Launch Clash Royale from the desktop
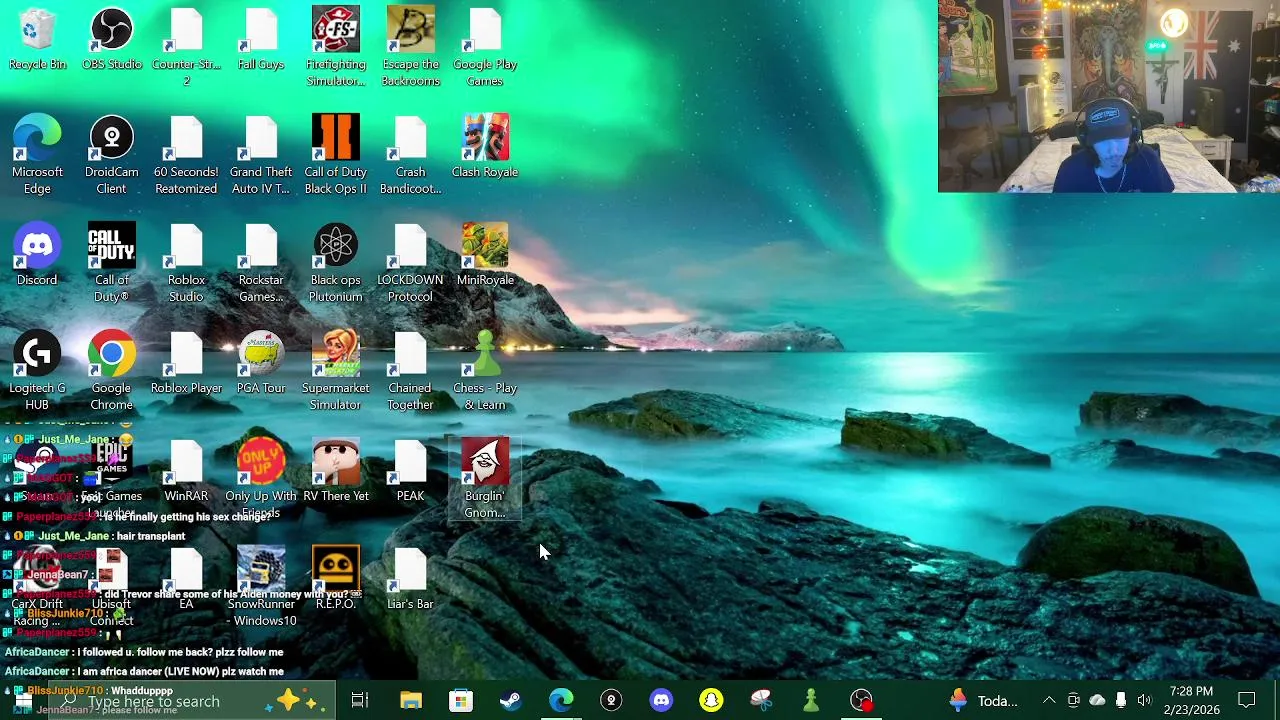 click(485, 147)
